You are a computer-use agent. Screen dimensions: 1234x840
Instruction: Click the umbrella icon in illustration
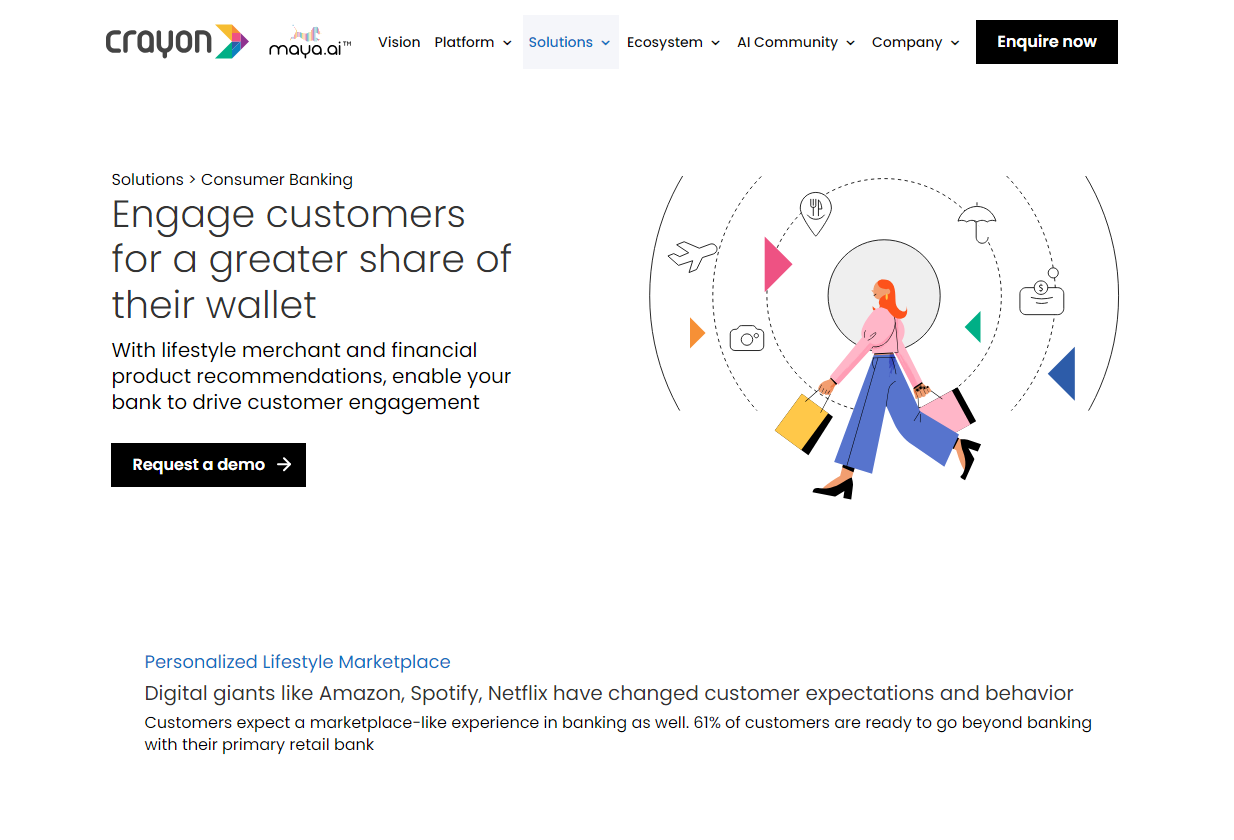point(976,222)
